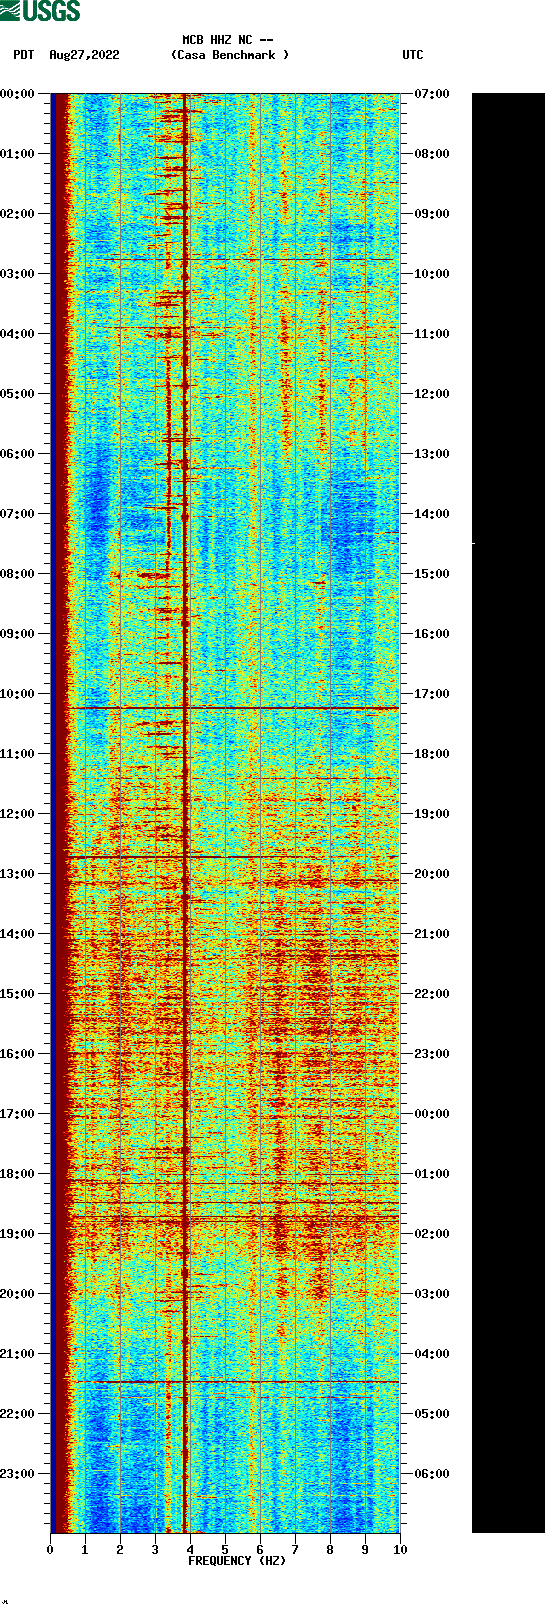Click the 06:00 UTC time tick label
Image resolution: width=552 pixels, height=1613 pixels.
432,1474
